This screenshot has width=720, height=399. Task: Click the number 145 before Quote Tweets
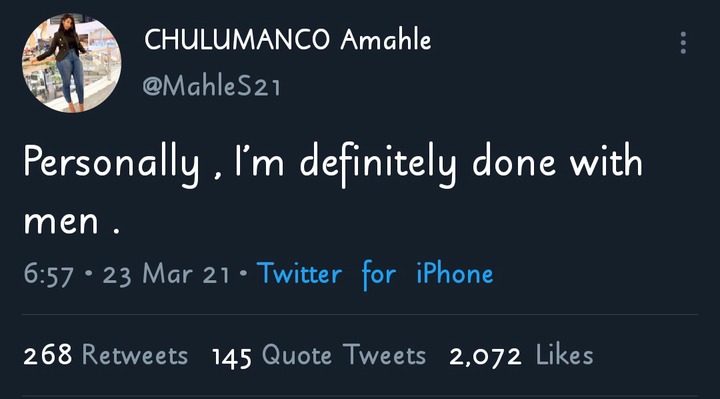coord(231,357)
